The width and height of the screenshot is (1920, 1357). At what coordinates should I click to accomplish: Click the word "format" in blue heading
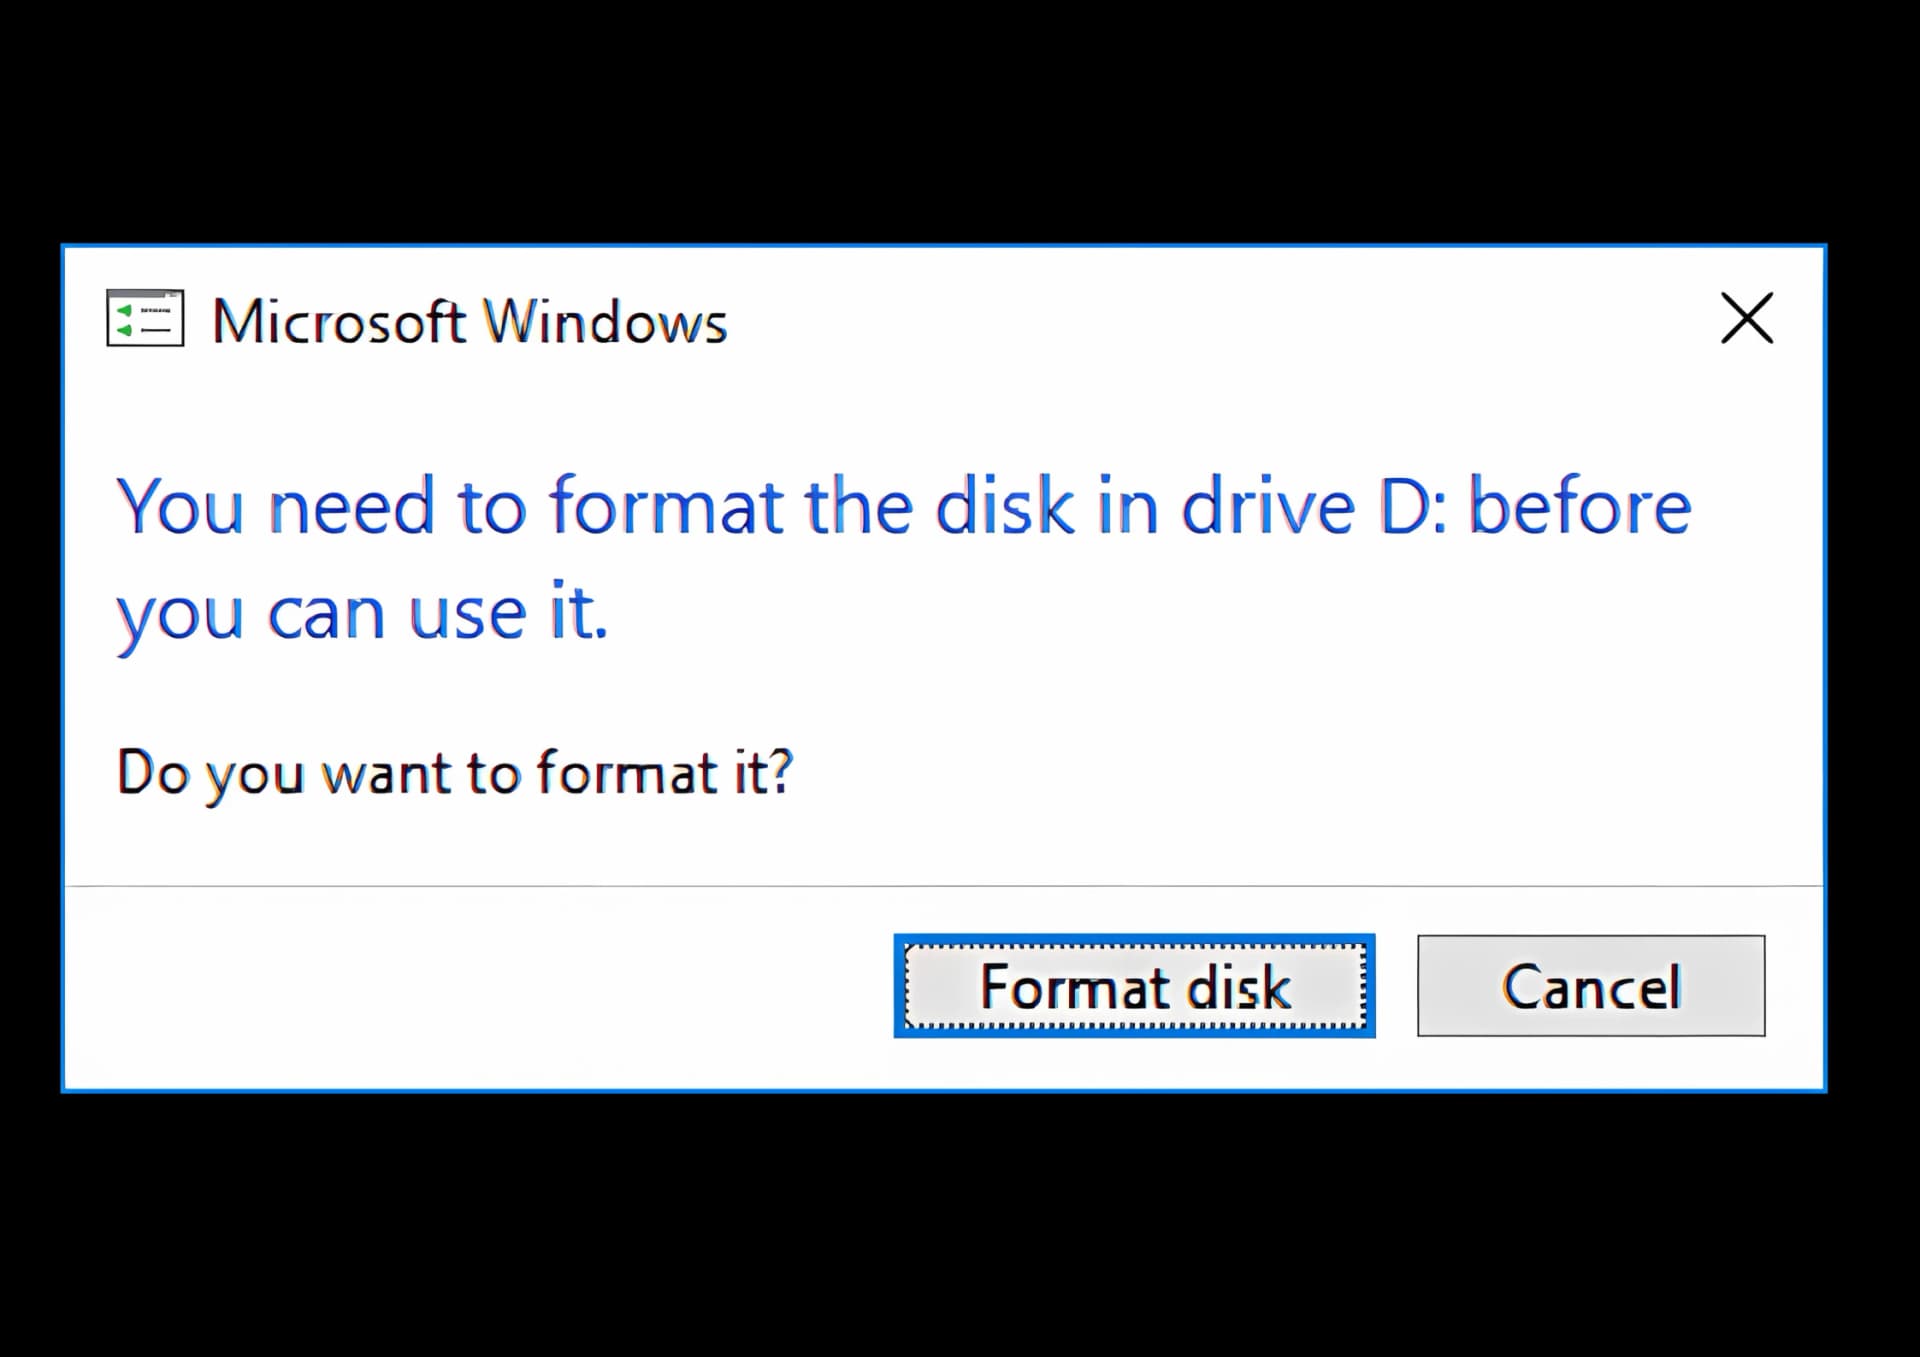(666, 507)
